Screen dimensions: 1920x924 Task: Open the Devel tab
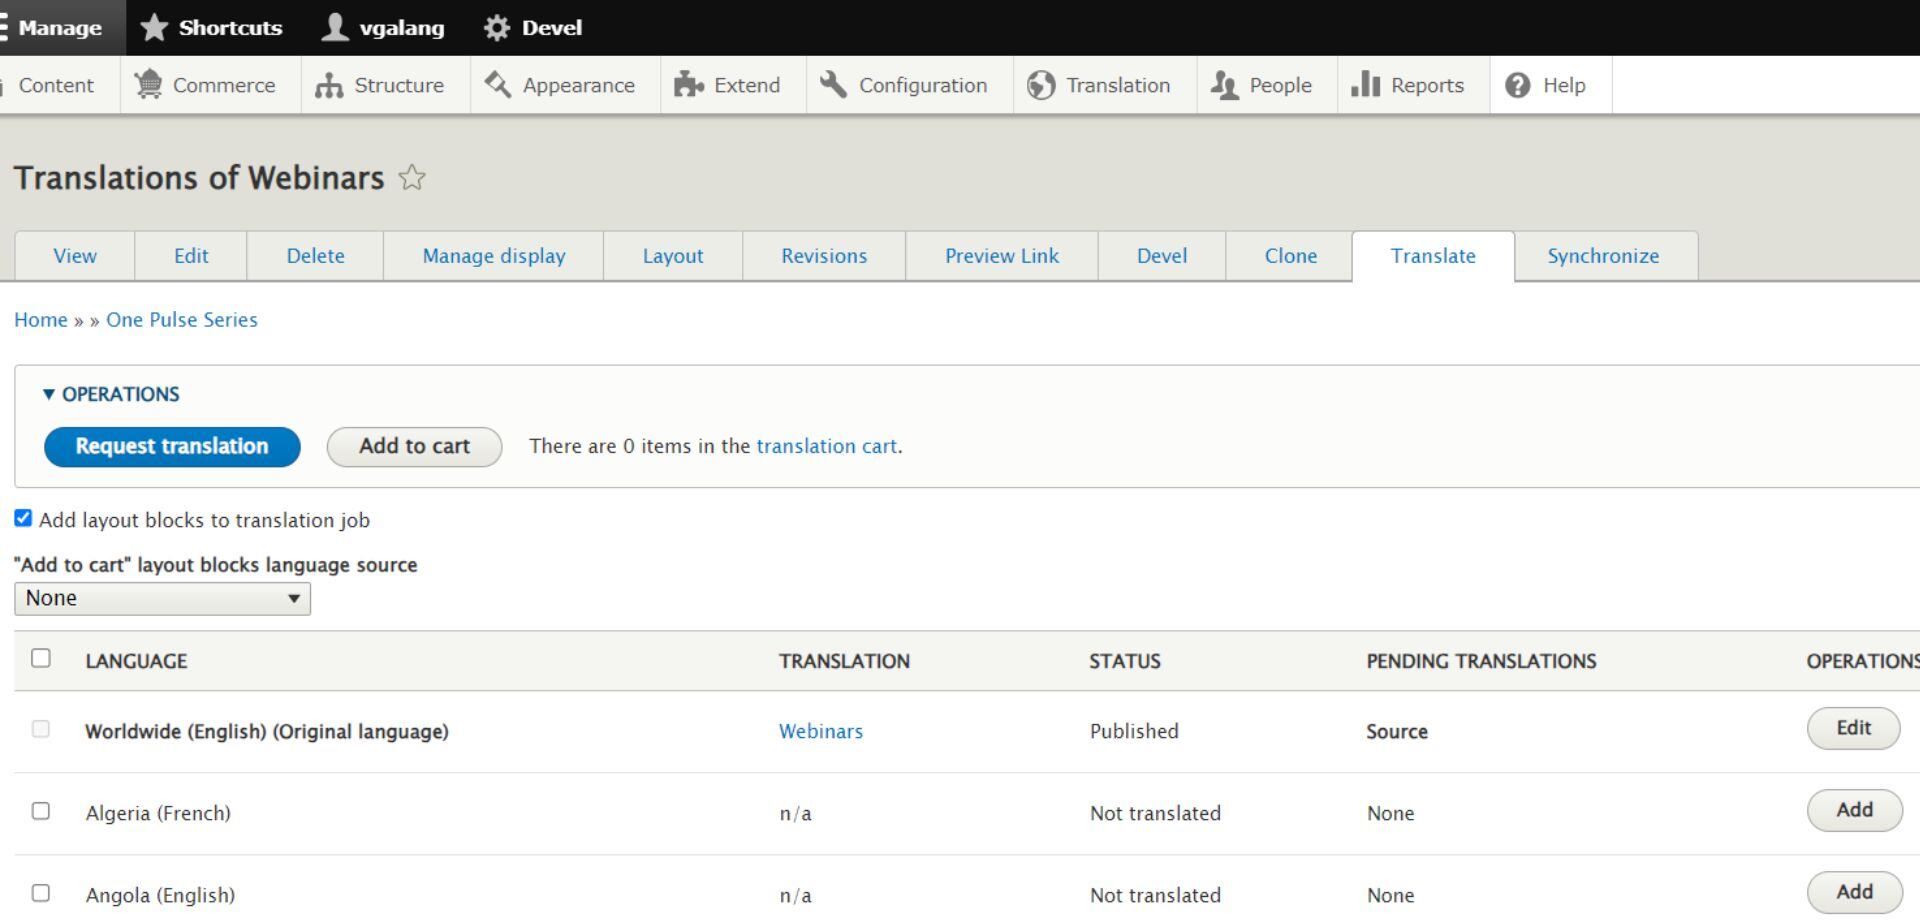1162,256
